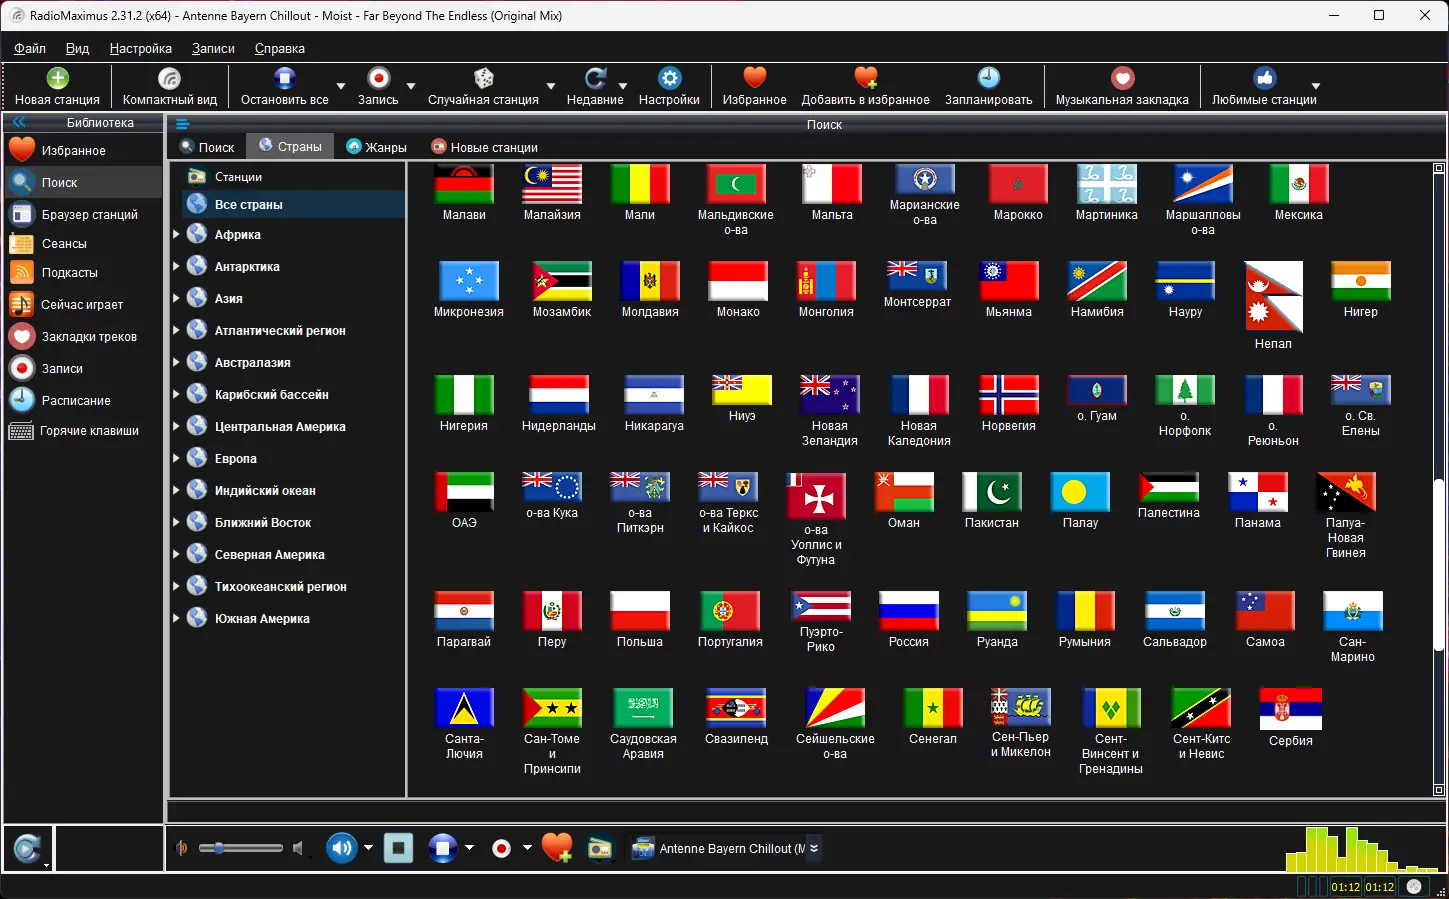Click the Избранное heart in the top toolbar

pos(754,86)
